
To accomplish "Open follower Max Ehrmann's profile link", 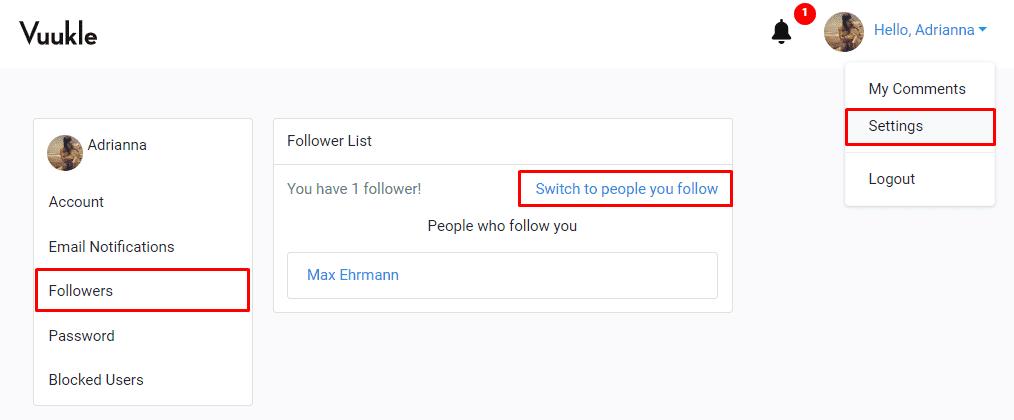I will (353, 275).
